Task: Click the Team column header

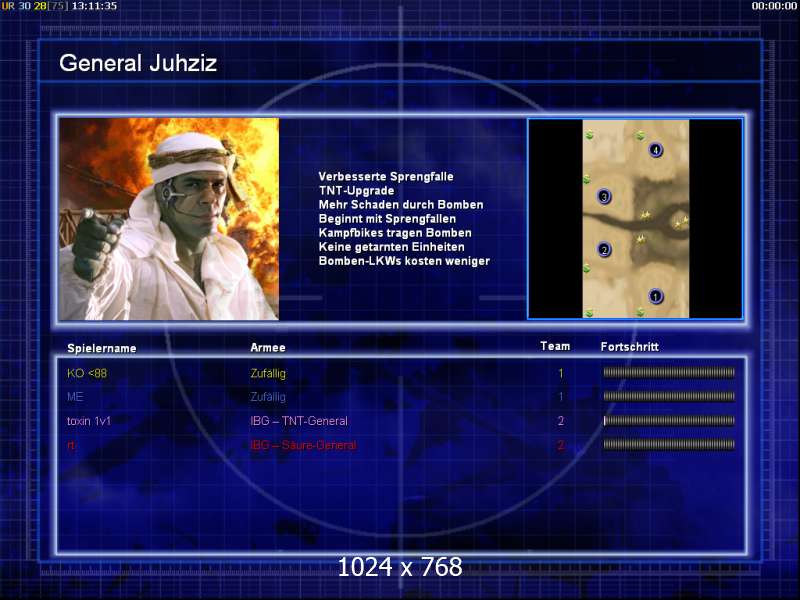Action: tap(555, 346)
